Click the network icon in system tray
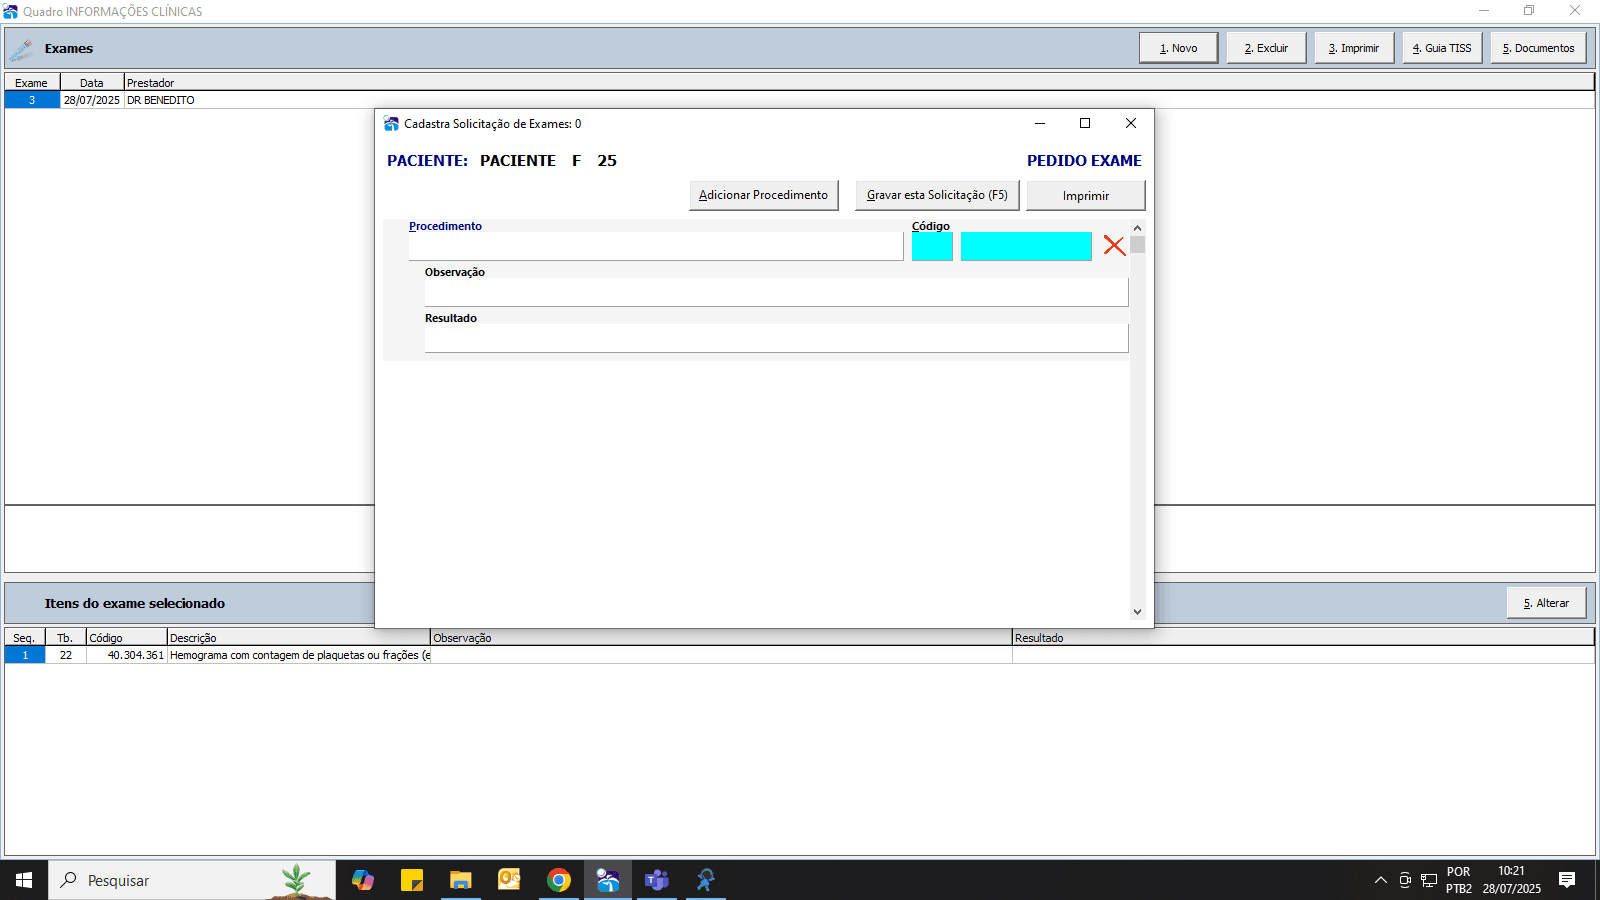The width and height of the screenshot is (1600, 900). (x=1429, y=880)
